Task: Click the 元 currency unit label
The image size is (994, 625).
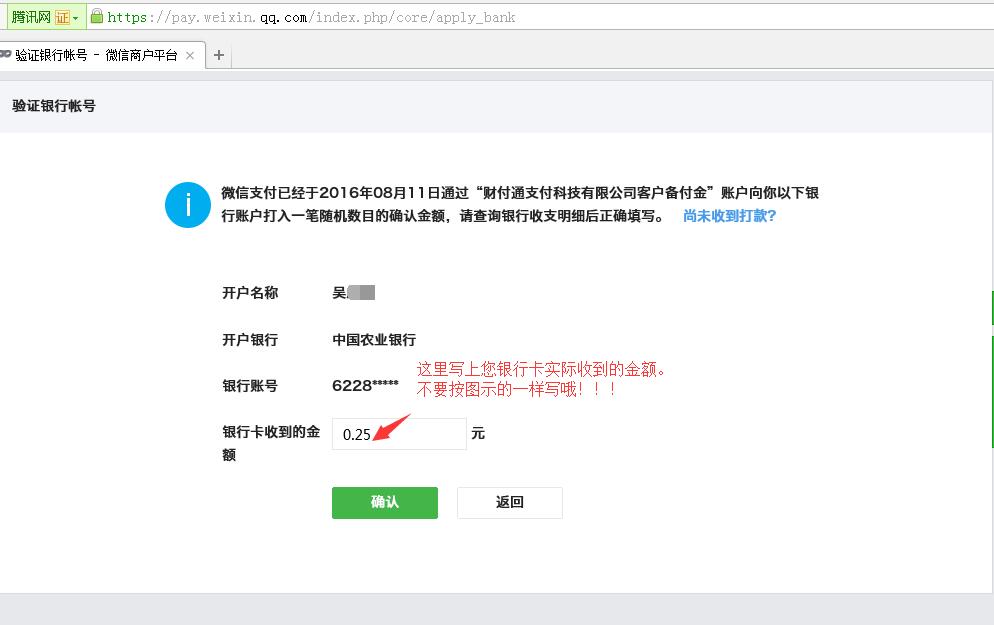Action: pyautogui.click(x=478, y=433)
